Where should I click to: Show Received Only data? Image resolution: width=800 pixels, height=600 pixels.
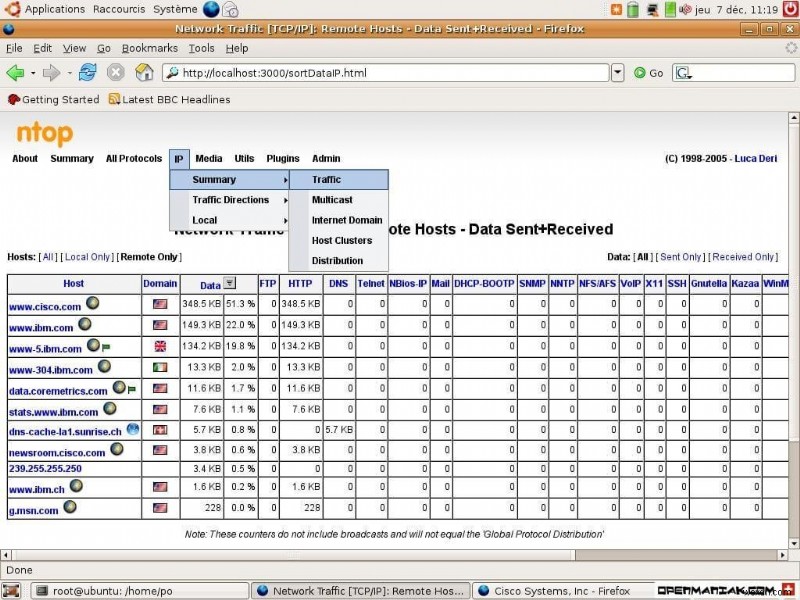[x=745, y=256]
